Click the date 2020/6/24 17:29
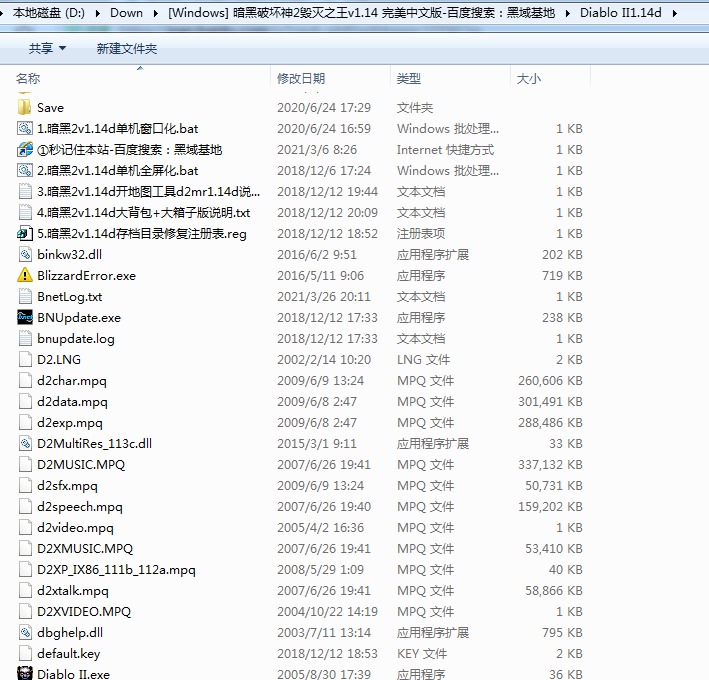Image resolution: width=709 pixels, height=680 pixels. coord(324,108)
